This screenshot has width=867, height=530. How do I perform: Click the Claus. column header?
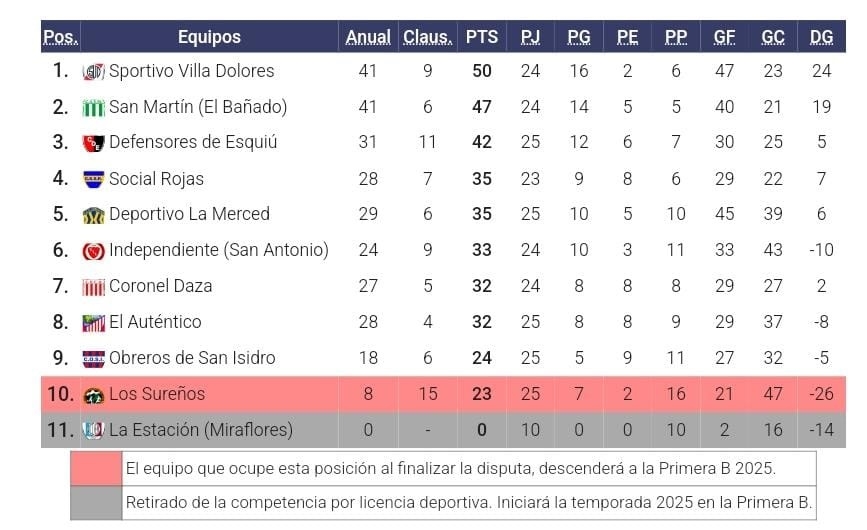tap(427, 37)
